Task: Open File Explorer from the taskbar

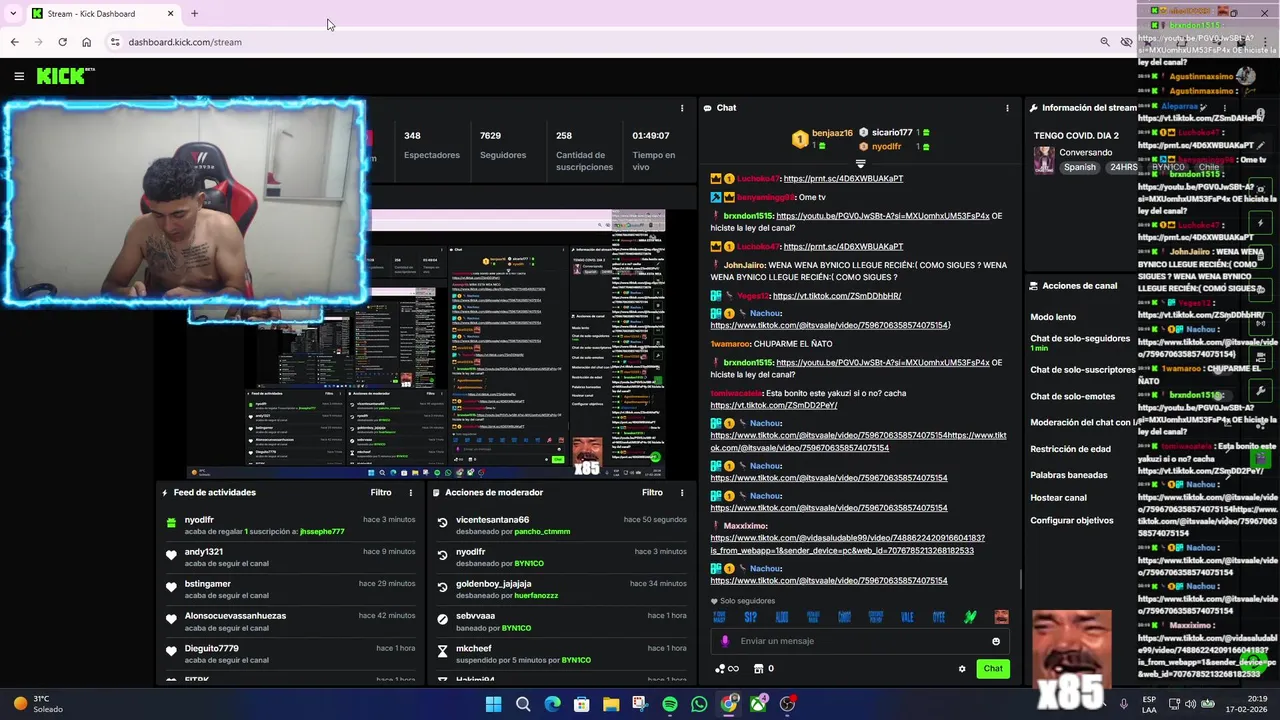Action: click(x=611, y=704)
